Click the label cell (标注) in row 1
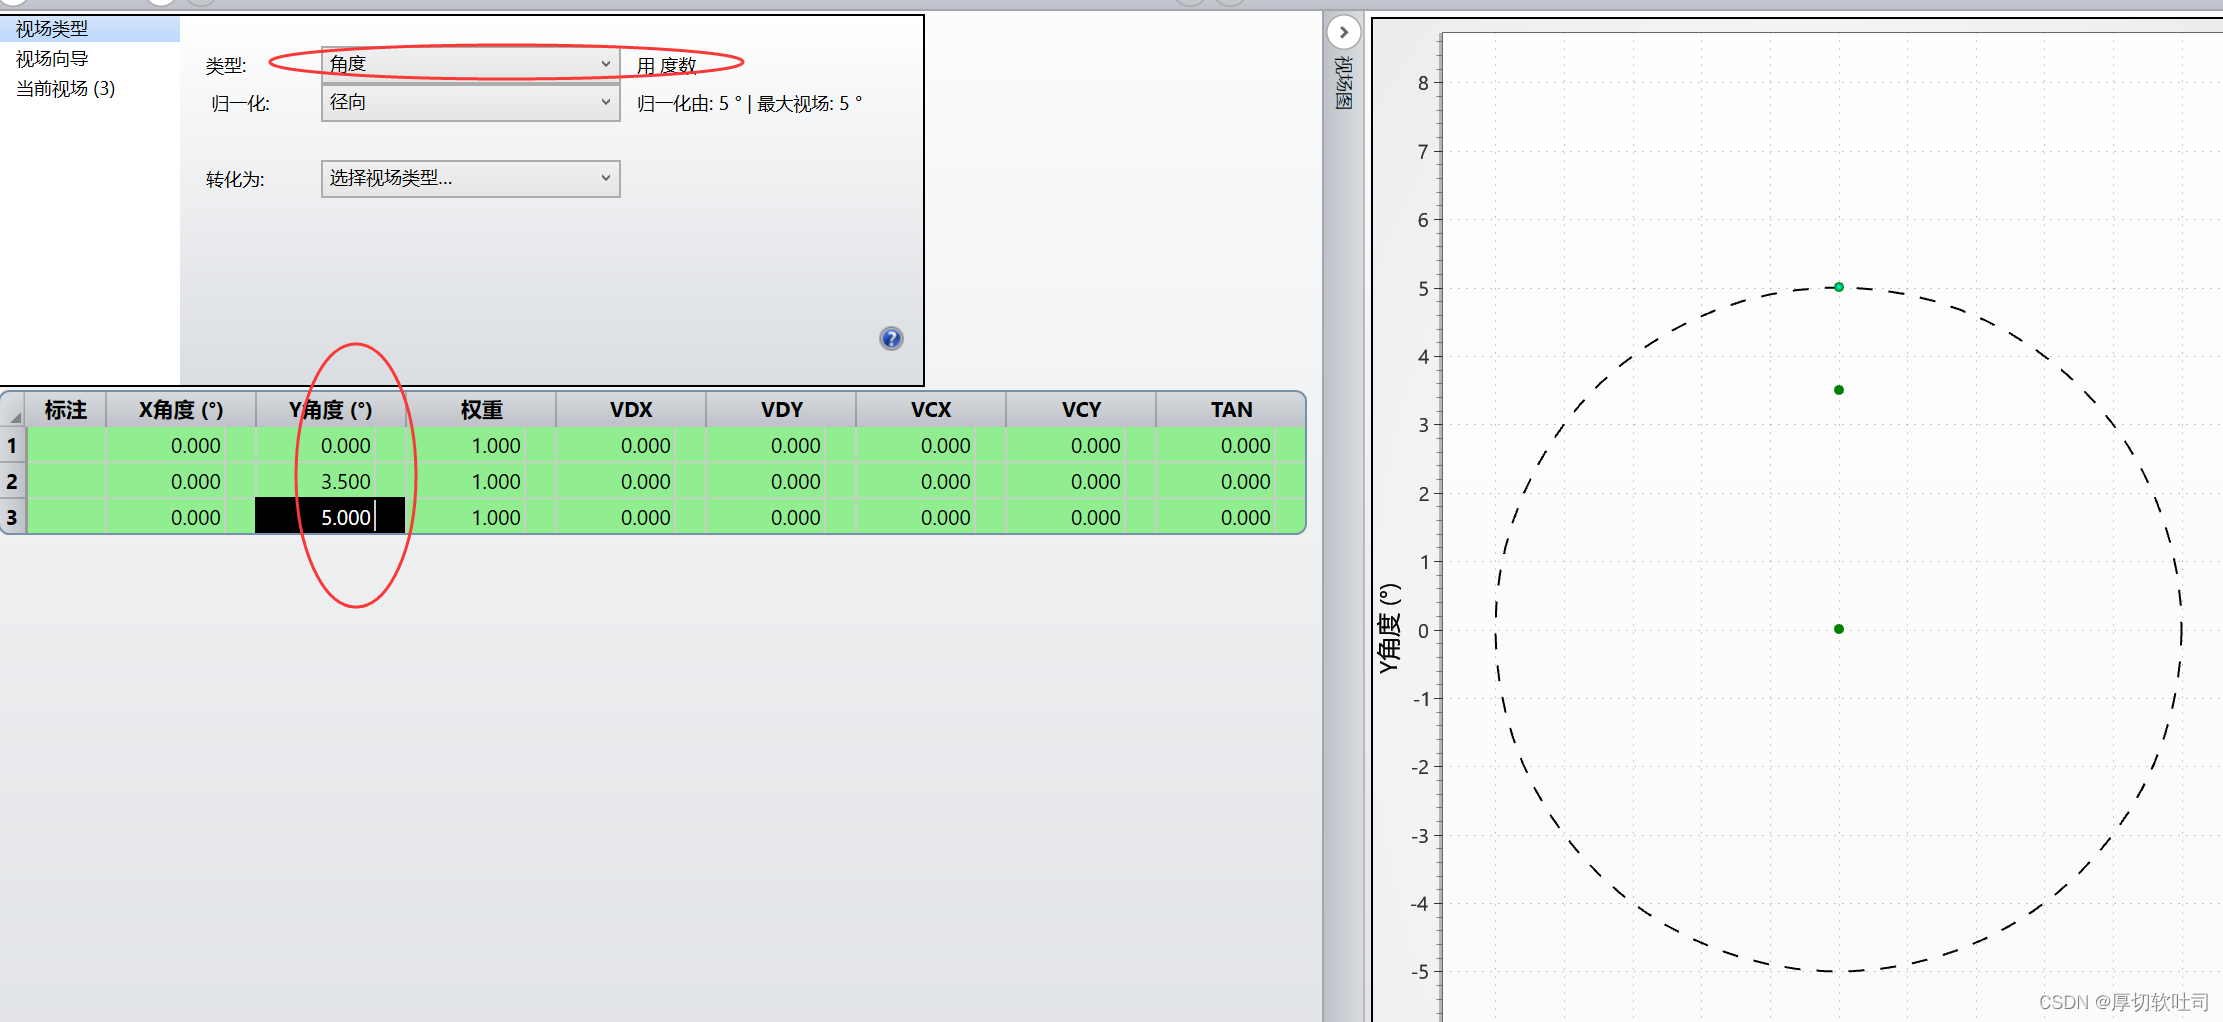The height and width of the screenshot is (1022, 2223). coord(66,446)
